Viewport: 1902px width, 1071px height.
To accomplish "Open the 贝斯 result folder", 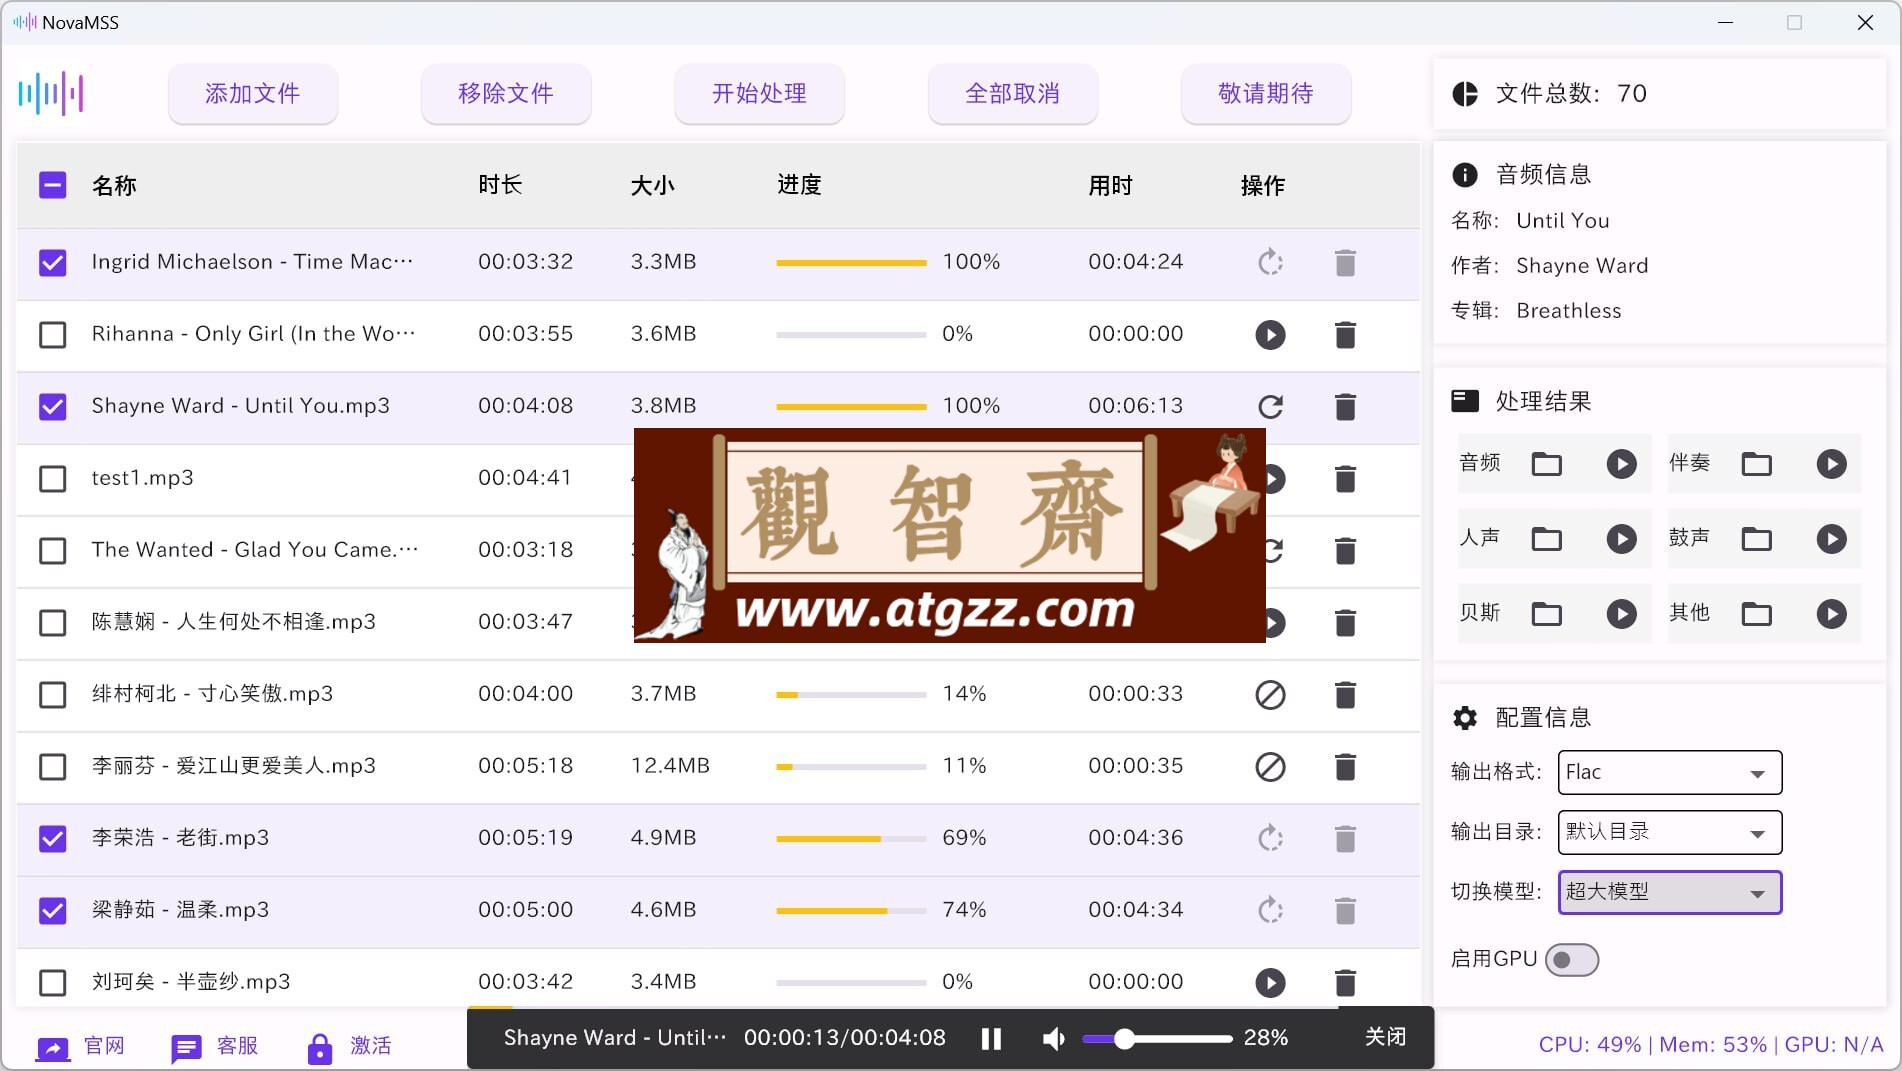I will 1546,613.
